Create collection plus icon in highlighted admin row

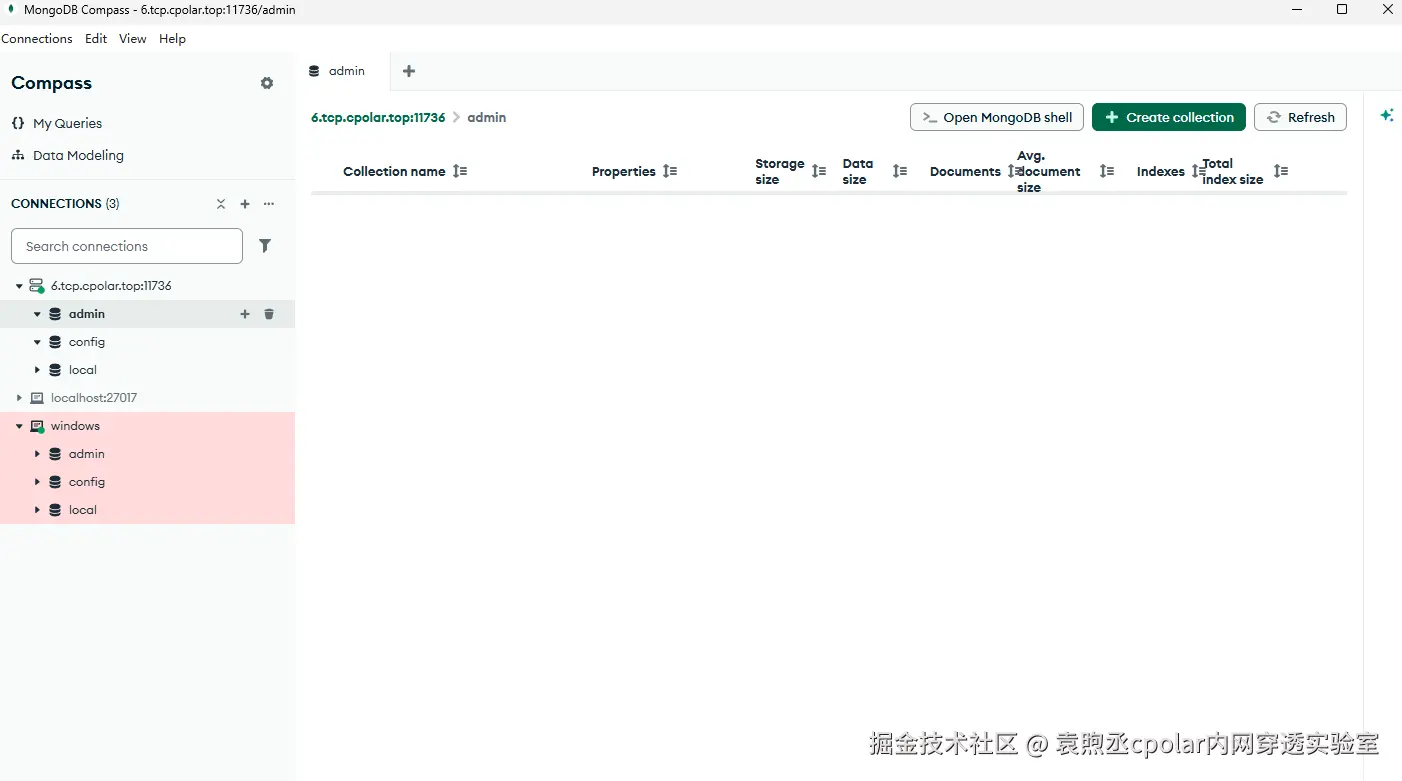(x=245, y=314)
